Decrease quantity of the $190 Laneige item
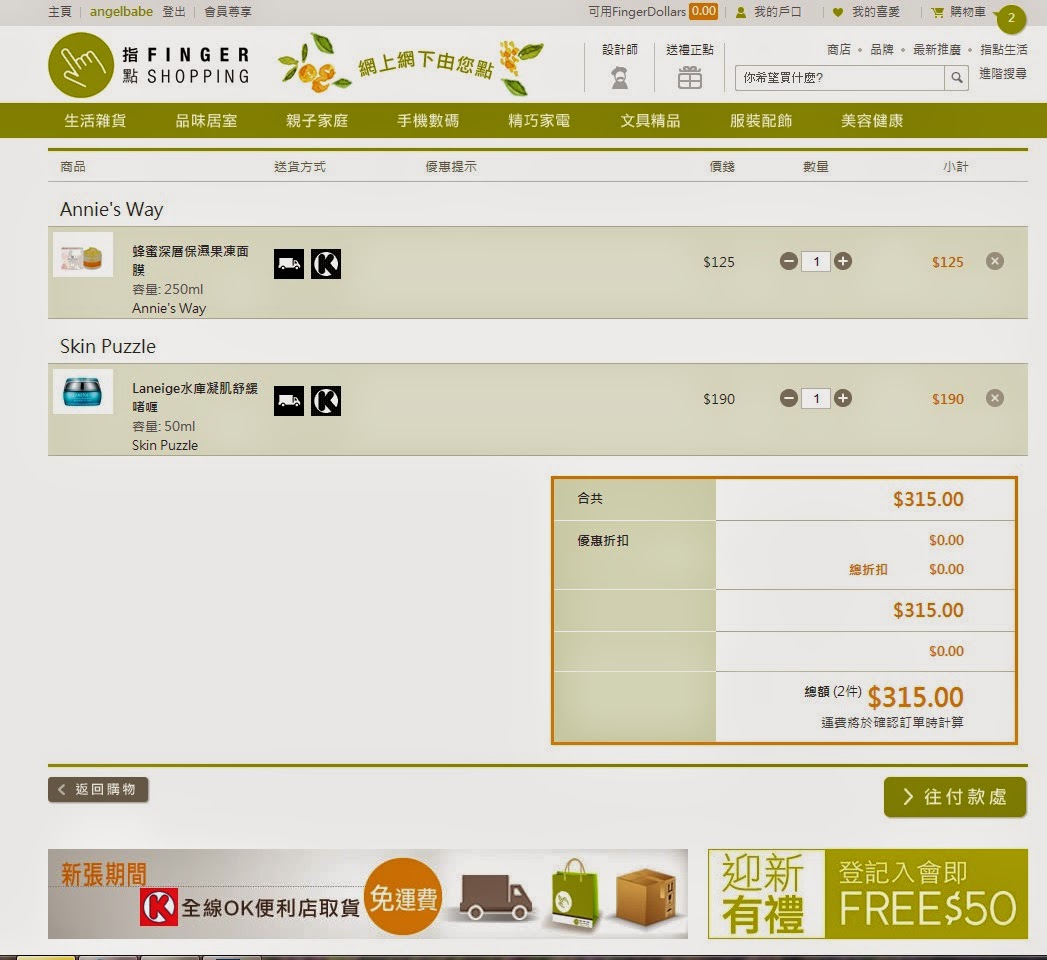Image resolution: width=1047 pixels, height=960 pixels. click(x=789, y=398)
